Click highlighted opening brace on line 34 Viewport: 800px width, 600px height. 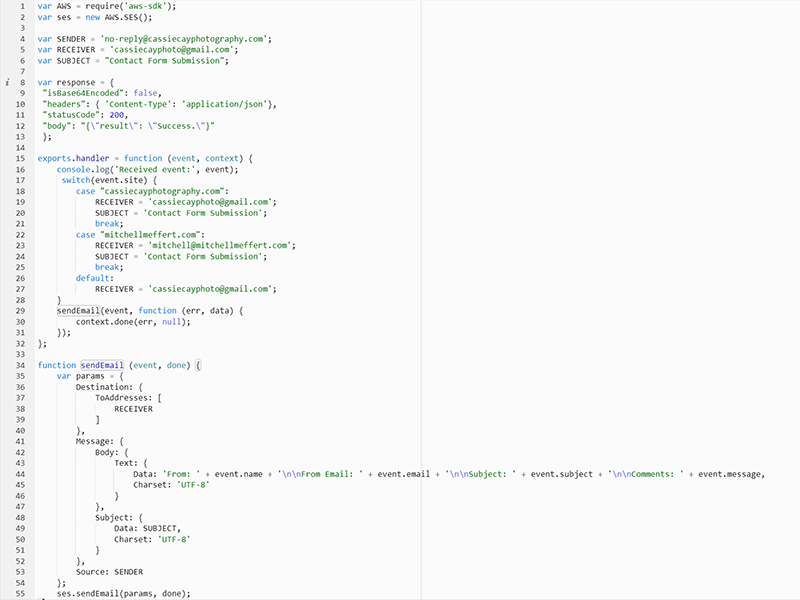[x=198, y=365]
